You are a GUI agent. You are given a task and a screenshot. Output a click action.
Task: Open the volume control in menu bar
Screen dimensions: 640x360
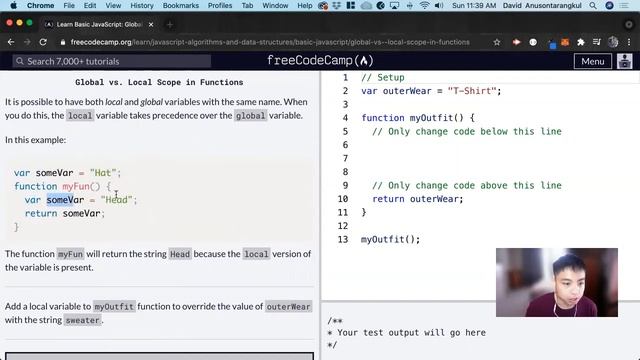point(439,5)
